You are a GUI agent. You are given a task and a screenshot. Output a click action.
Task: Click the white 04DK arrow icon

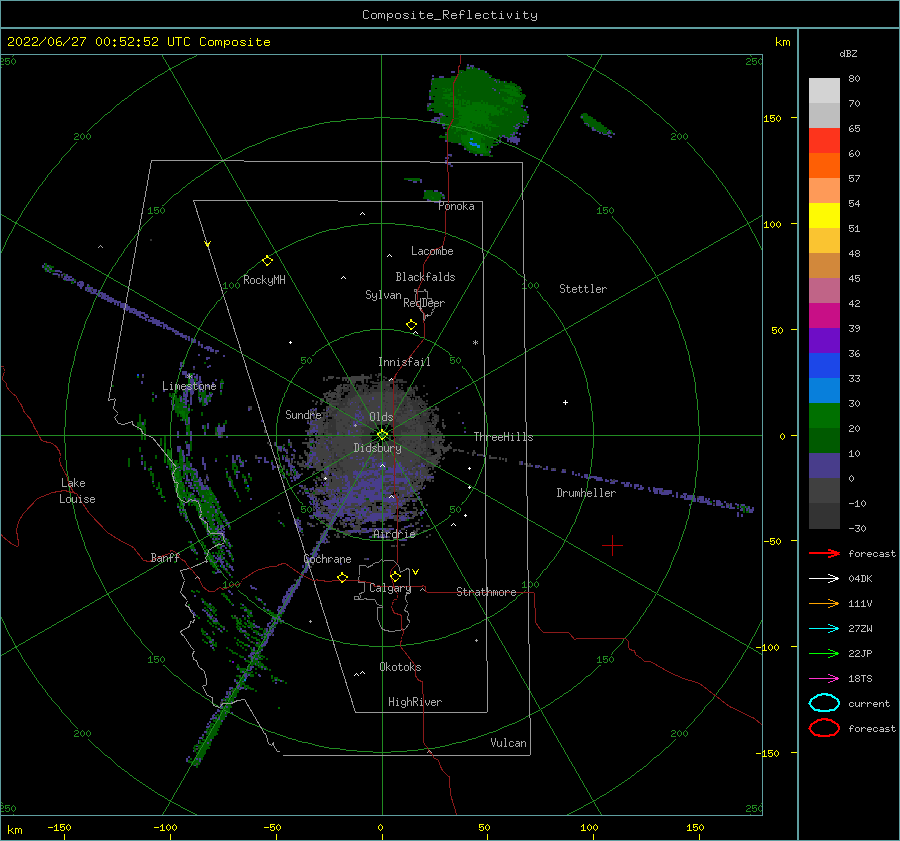click(824, 579)
